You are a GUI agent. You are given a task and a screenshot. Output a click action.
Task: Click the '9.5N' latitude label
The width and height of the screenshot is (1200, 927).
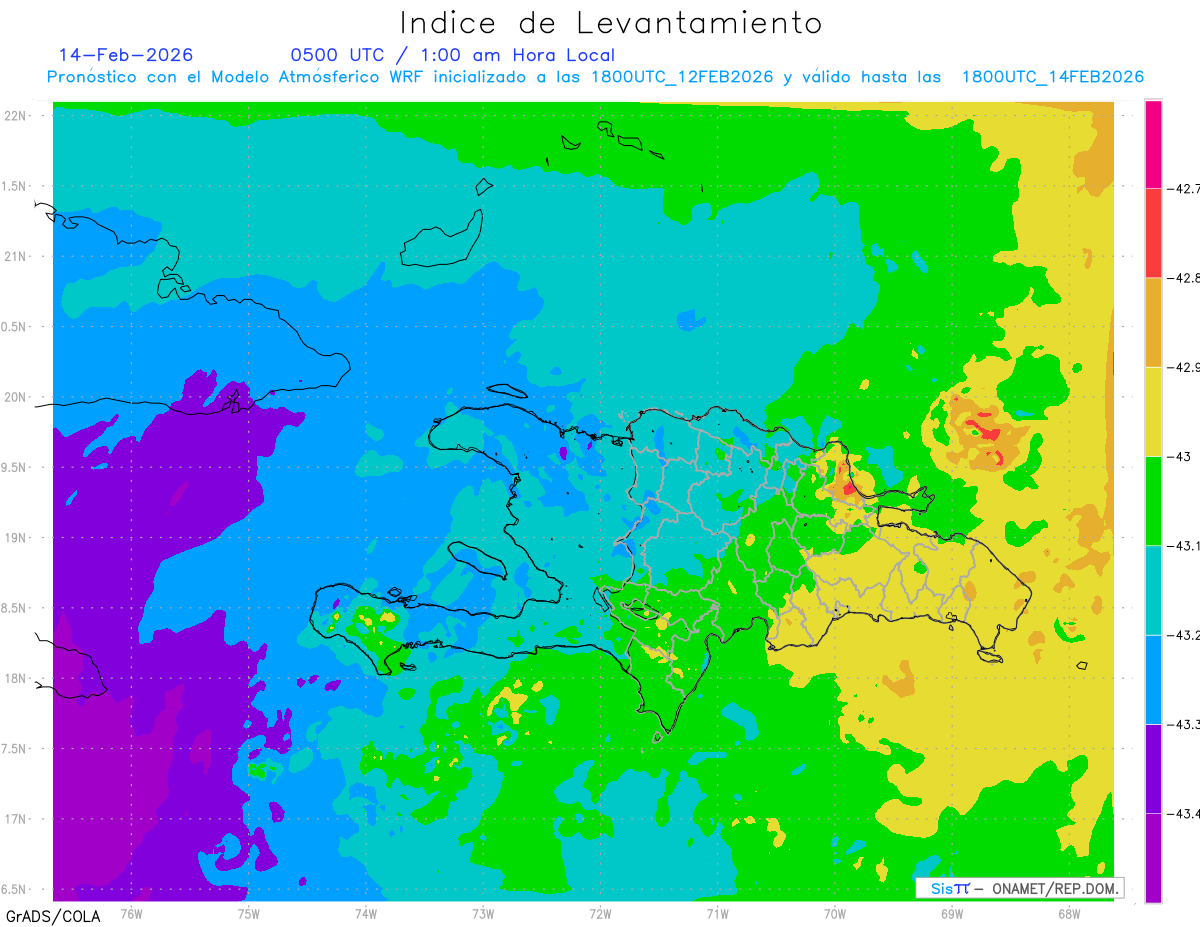pyautogui.click(x=15, y=467)
